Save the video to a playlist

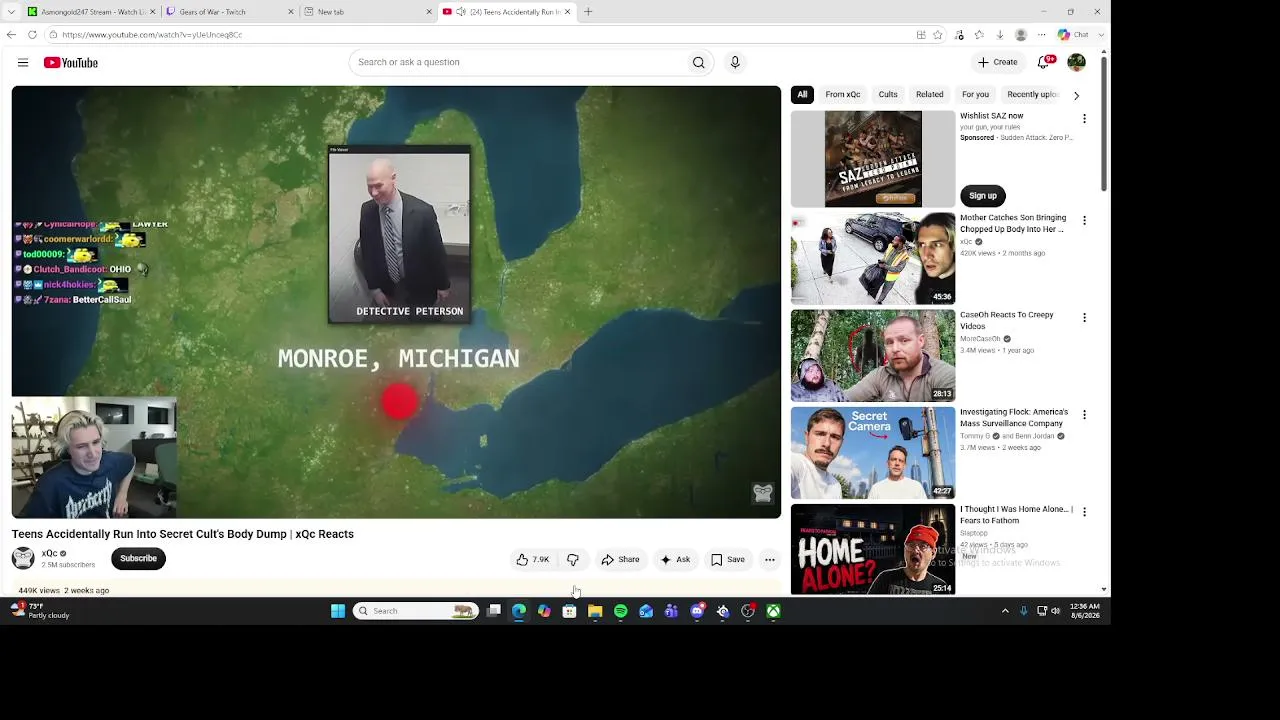[x=728, y=560]
